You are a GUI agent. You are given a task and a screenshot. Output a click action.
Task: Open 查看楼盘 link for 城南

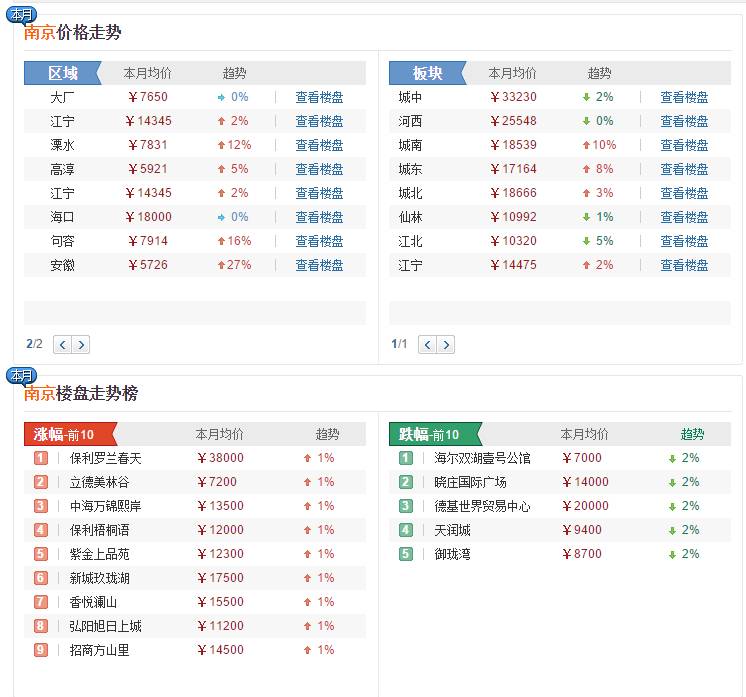pyautogui.click(x=684, y=145)
